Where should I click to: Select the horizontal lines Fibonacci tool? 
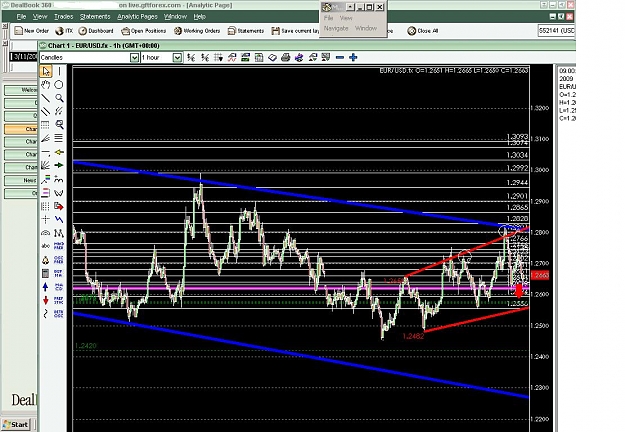pos(59,138)
